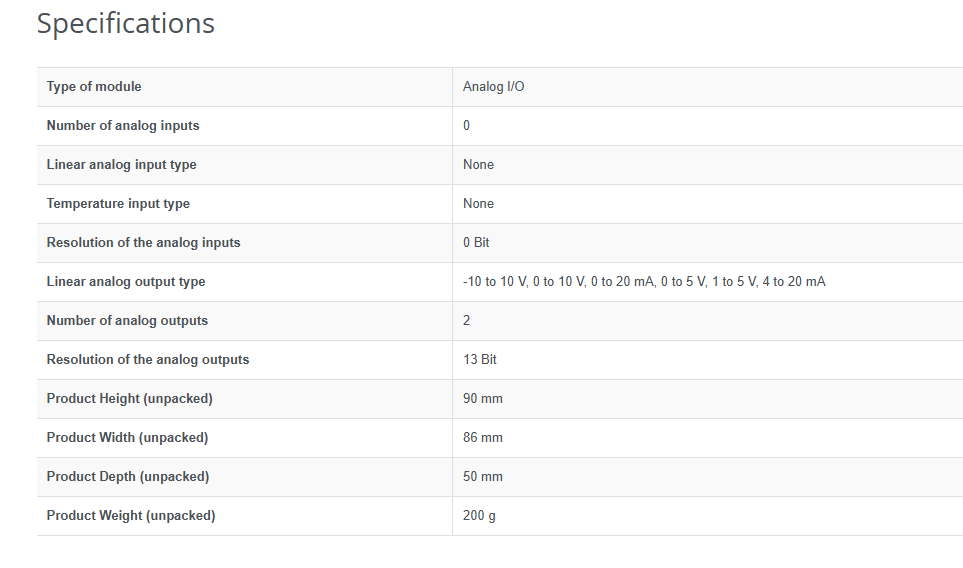Click the Specifications heading
The image size is (963, 568).
[126, 23]
